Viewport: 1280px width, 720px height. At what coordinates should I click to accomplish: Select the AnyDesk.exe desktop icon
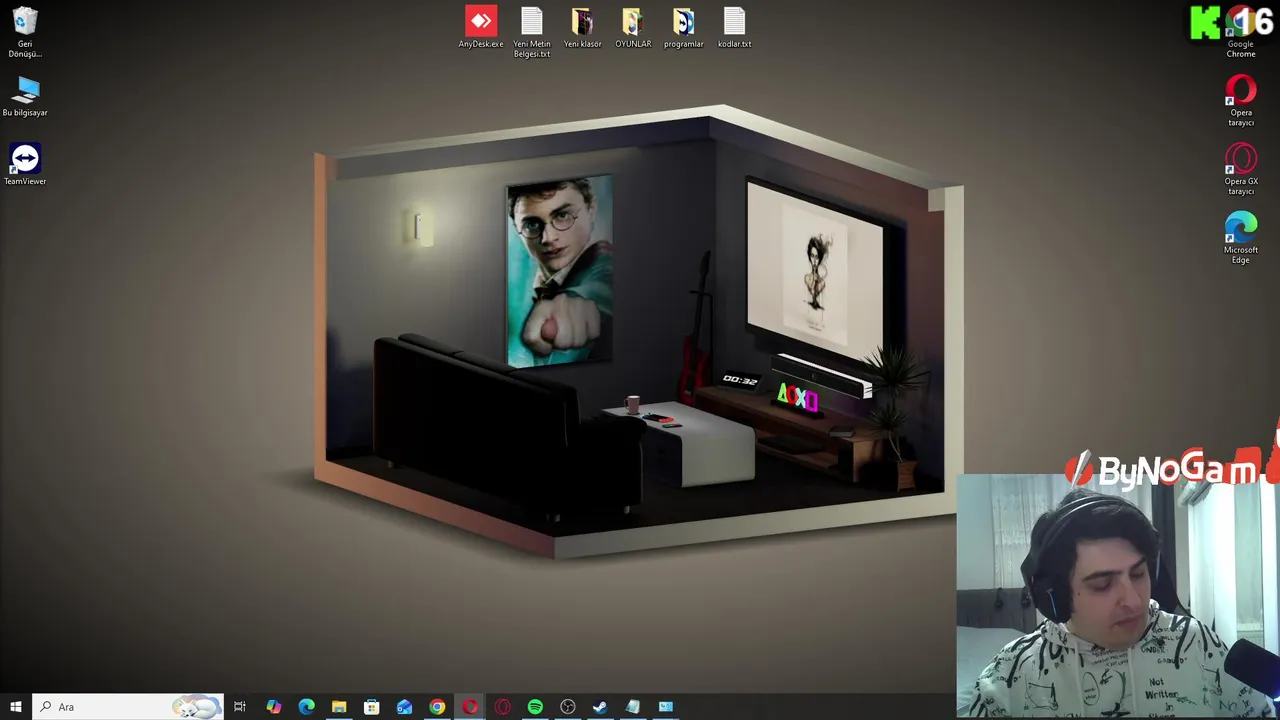click(x=481, y=27)
